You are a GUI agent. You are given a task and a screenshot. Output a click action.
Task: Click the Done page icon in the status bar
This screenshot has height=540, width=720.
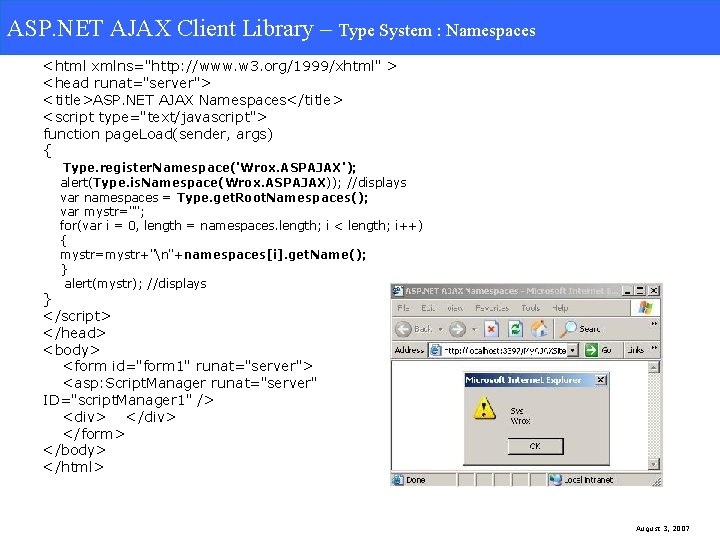pos(397,480)
